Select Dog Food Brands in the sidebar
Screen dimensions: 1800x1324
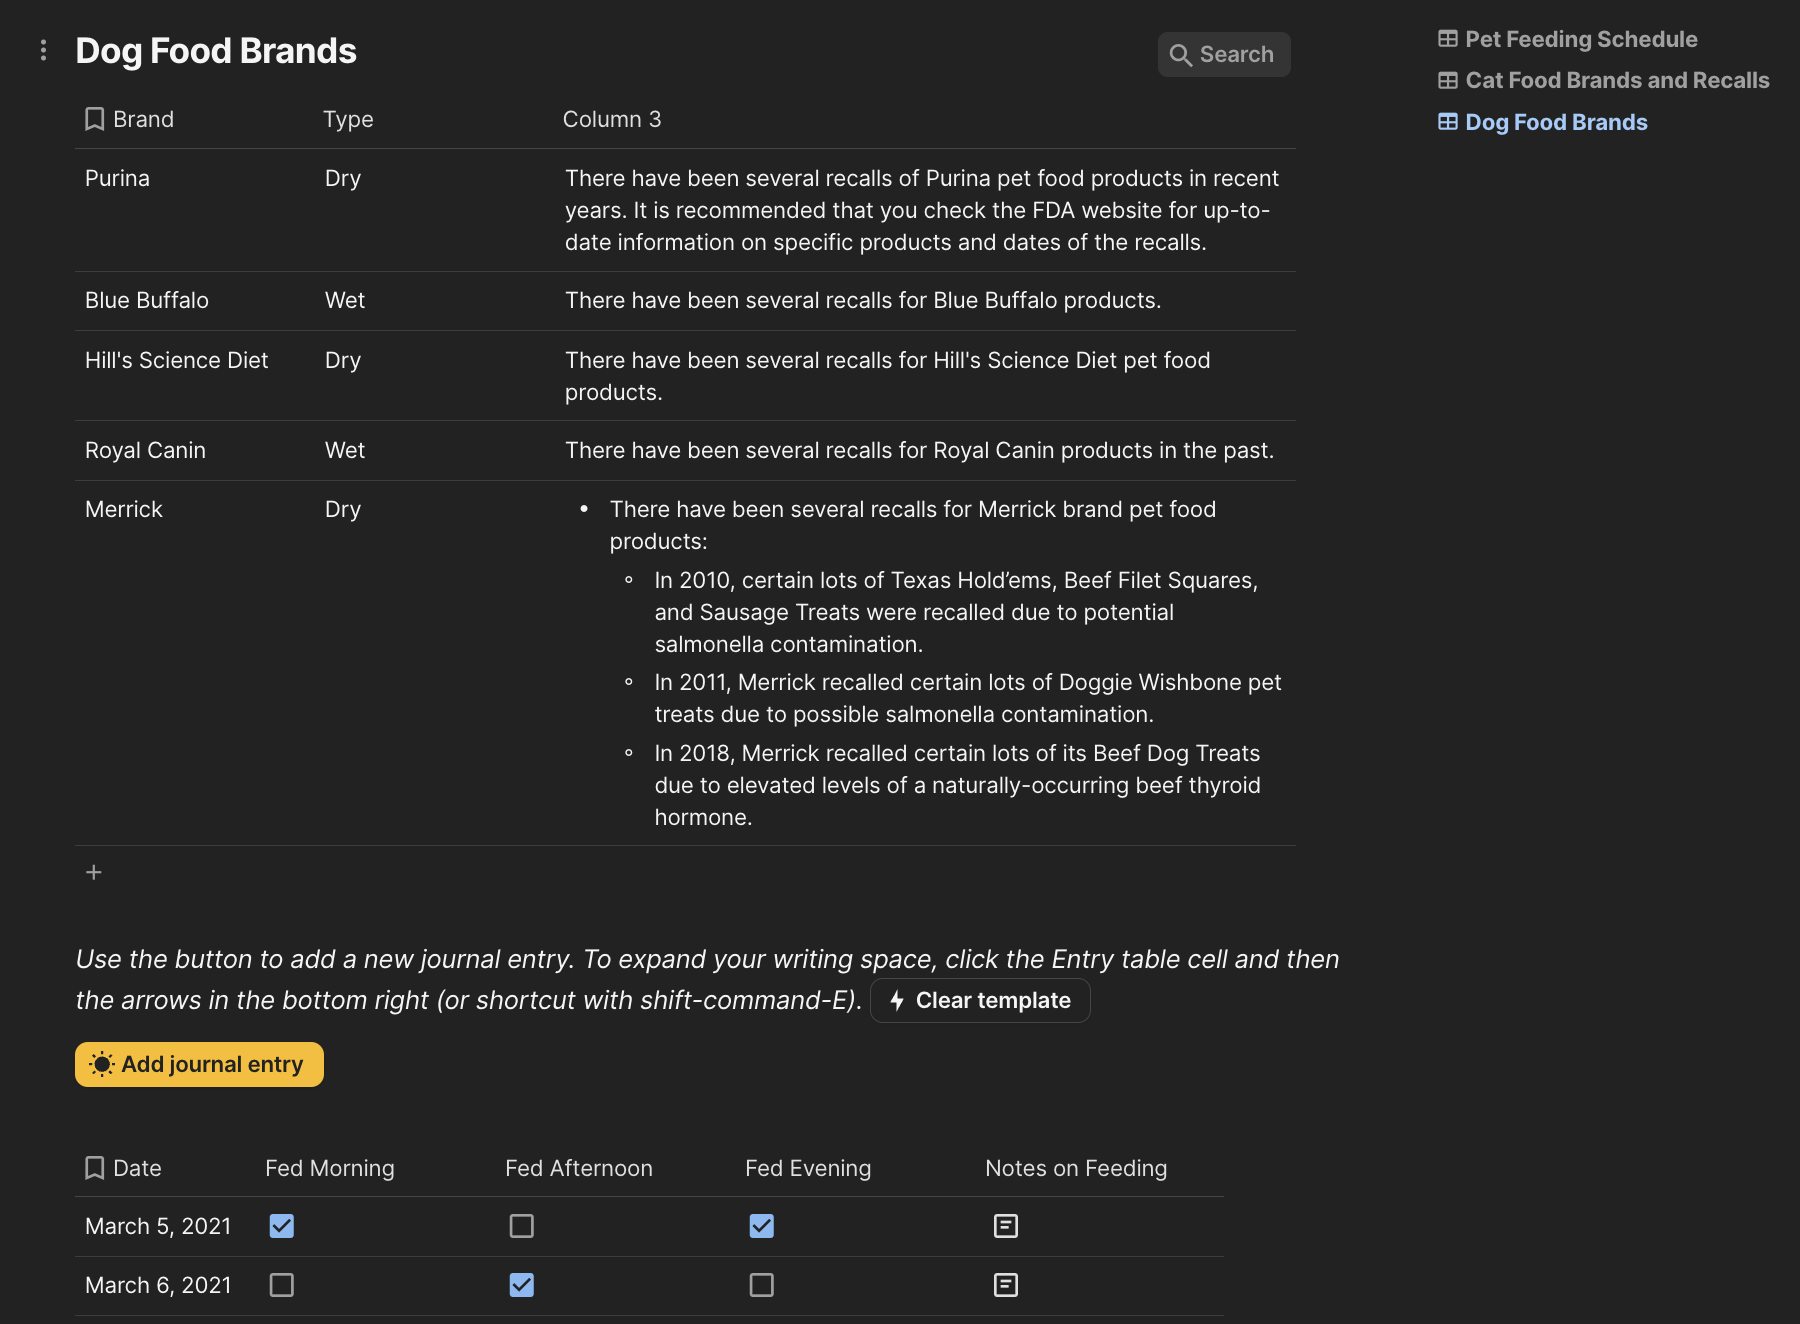tap(1555, 122)
